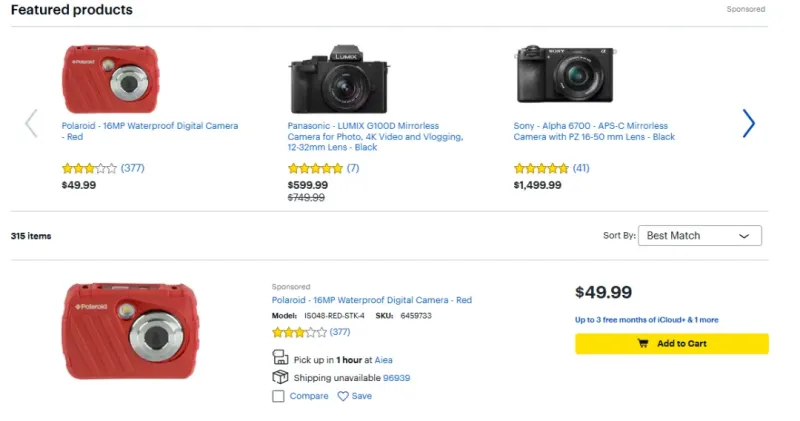800x421 pixels.
Task: Click star rating of featured Polaroid camera
Action: (x=89, y=168)
